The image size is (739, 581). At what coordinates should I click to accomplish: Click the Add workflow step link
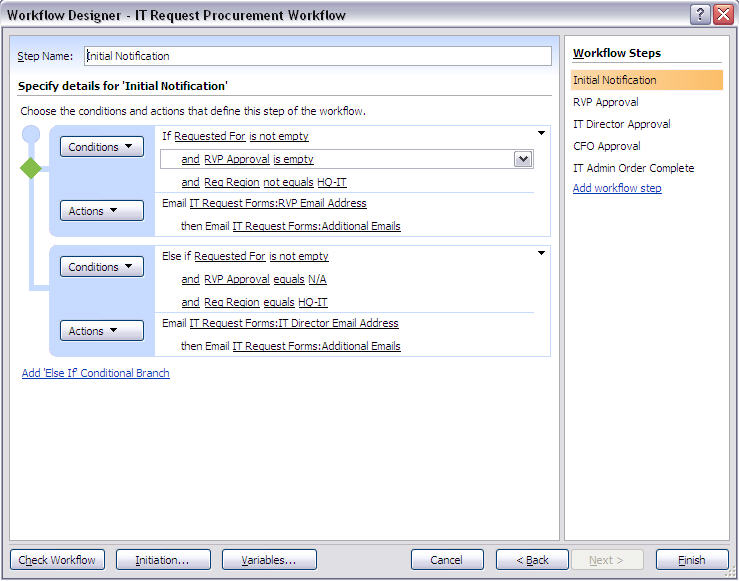click(x=617, y=188)
